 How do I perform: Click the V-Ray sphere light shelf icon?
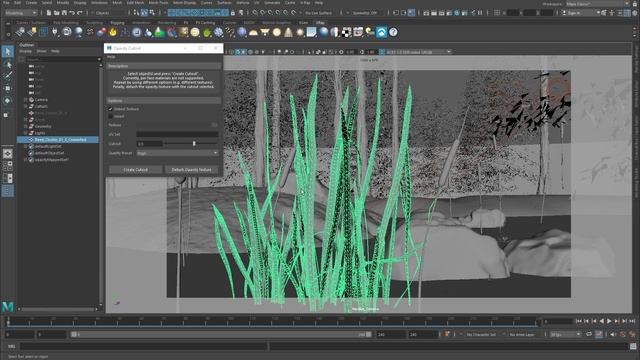click(x=277, y=32)
